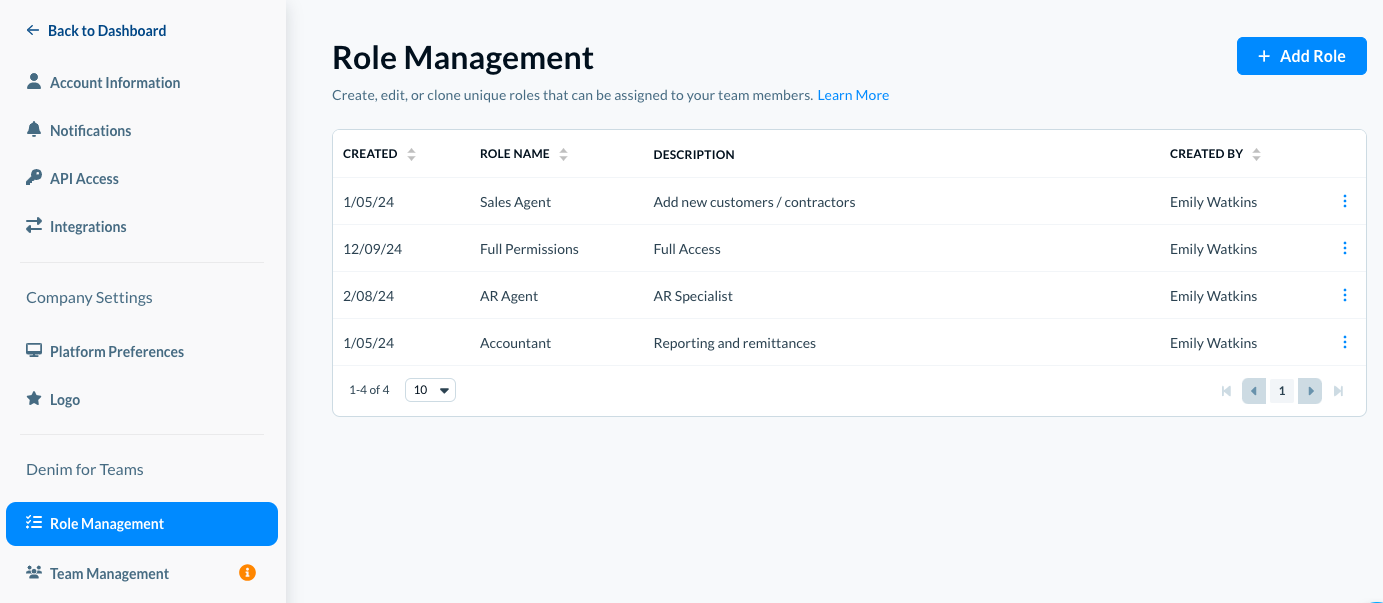Select page number 1 in pagination
The image size is (1383, 603).
(1282, 391)
